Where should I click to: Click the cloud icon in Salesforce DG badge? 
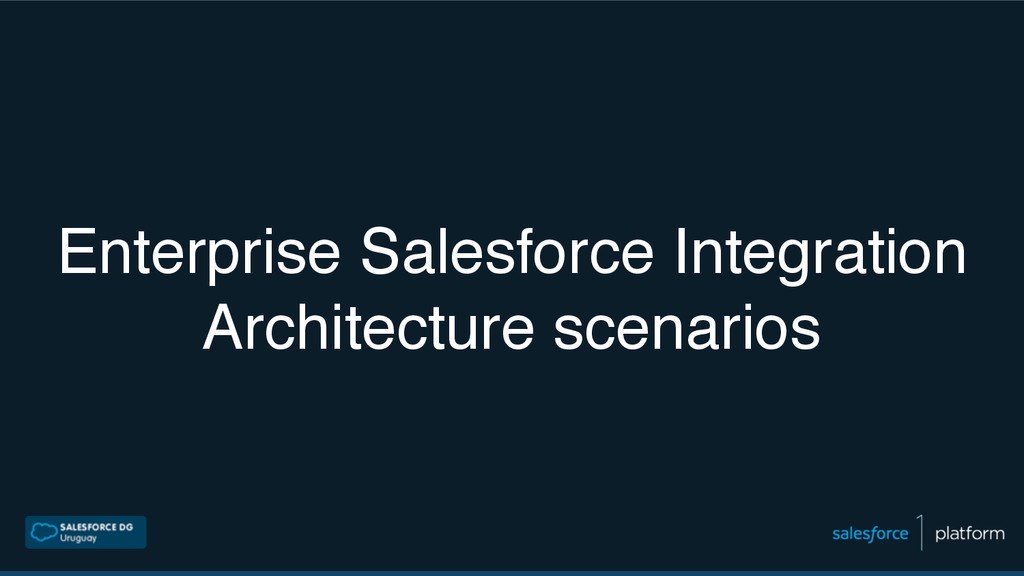click(44, 532)
